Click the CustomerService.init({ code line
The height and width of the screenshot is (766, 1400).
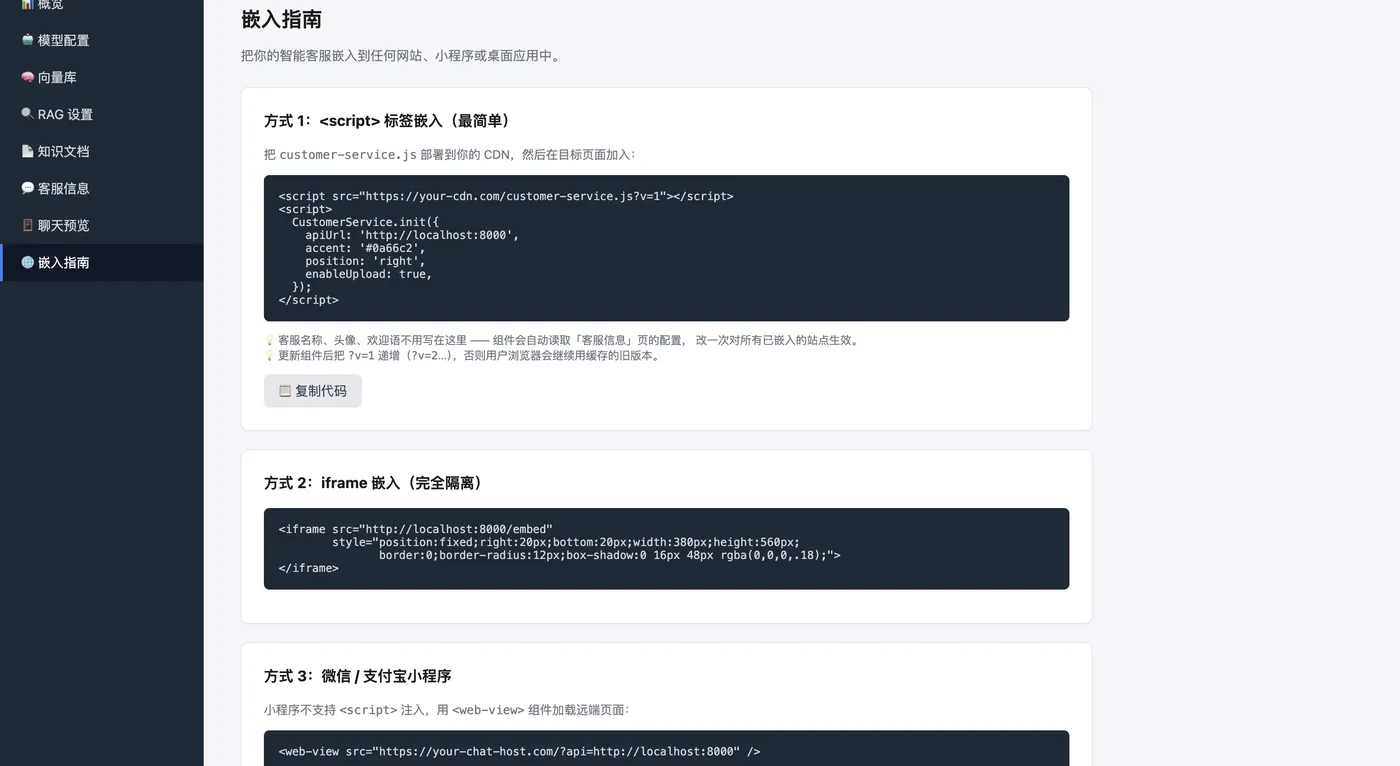[365, 222]
